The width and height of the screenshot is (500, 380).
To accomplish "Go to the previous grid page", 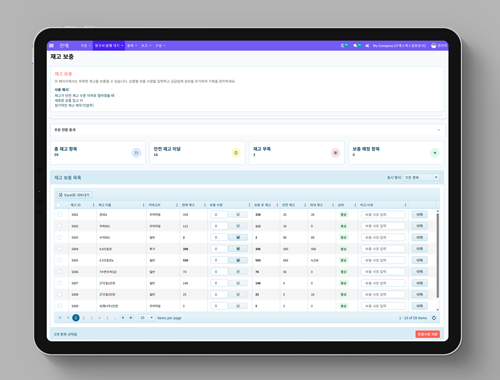I will point(68,318).
